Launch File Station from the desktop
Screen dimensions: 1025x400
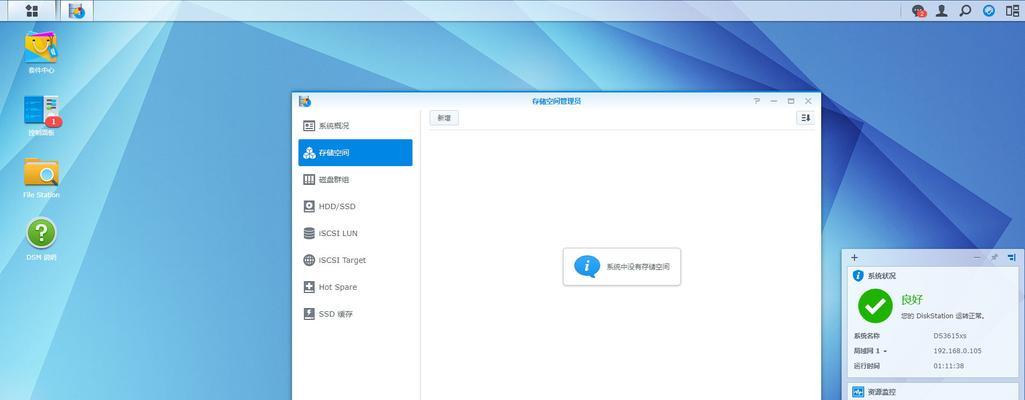tap(41, 175)
